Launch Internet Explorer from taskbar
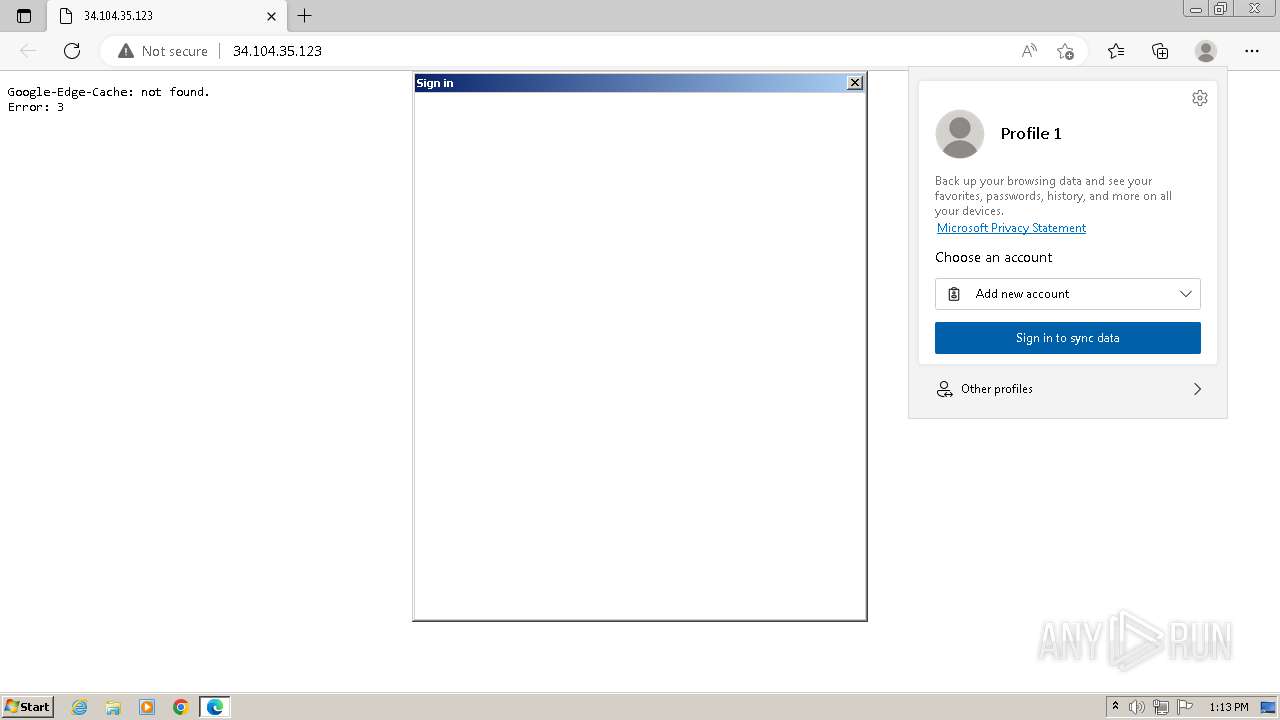1280x720 pixels. click(80, 707)
